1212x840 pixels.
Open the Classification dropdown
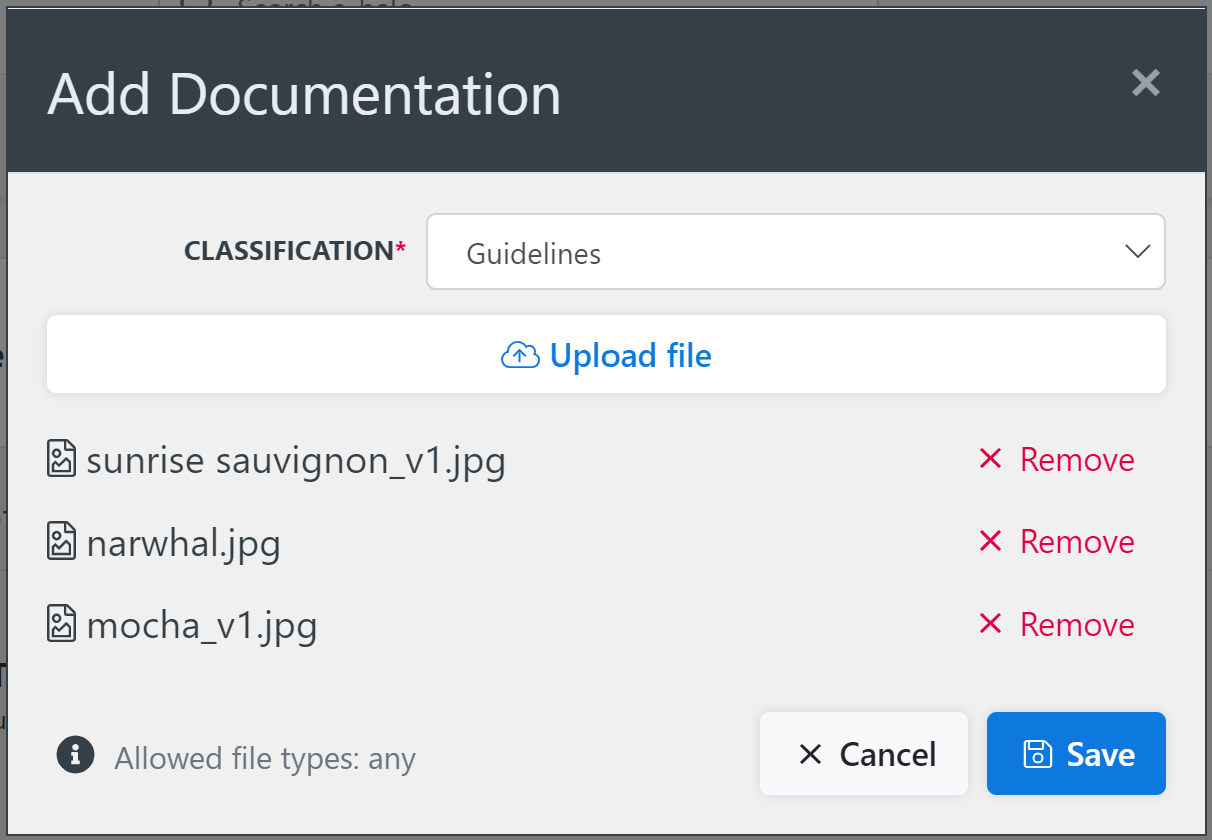point(796,252)
